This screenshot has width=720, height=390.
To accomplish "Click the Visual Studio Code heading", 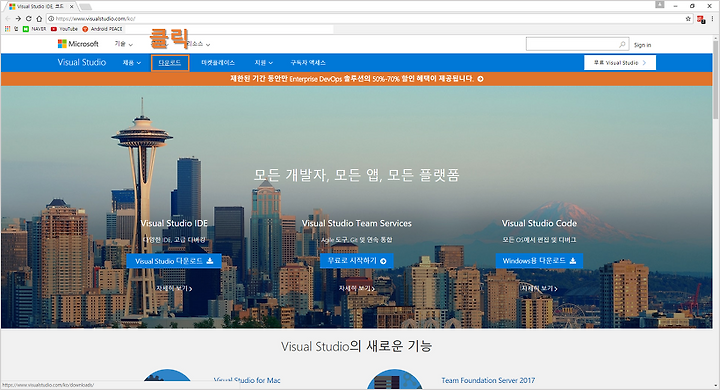I will [x=539, y=223].
